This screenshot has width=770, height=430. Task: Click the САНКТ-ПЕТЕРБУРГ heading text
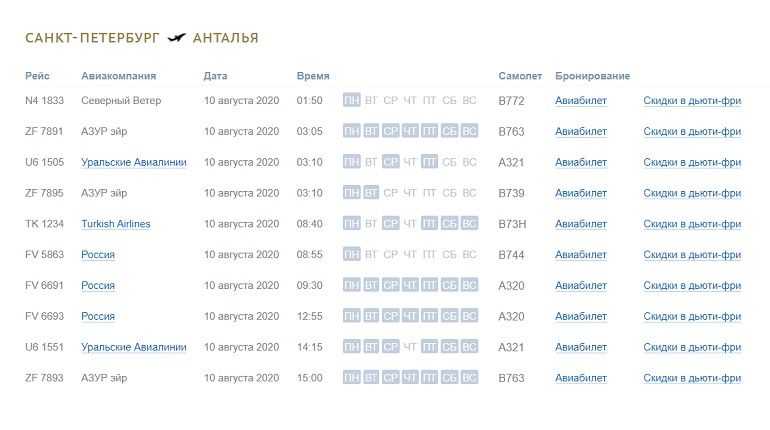[92, 38]
